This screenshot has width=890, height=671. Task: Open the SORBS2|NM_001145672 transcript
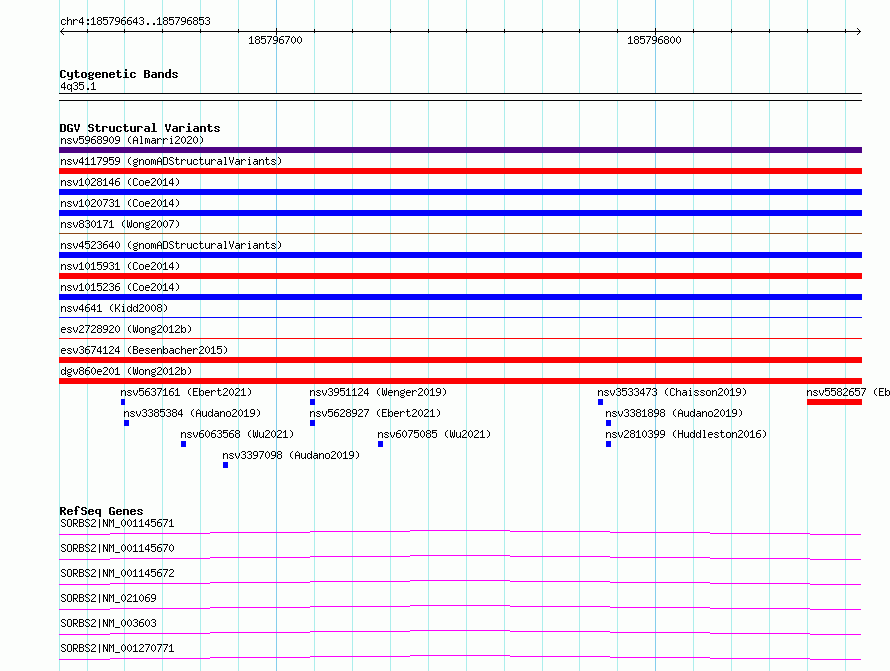pyautogui.click(x=117, y=573)
